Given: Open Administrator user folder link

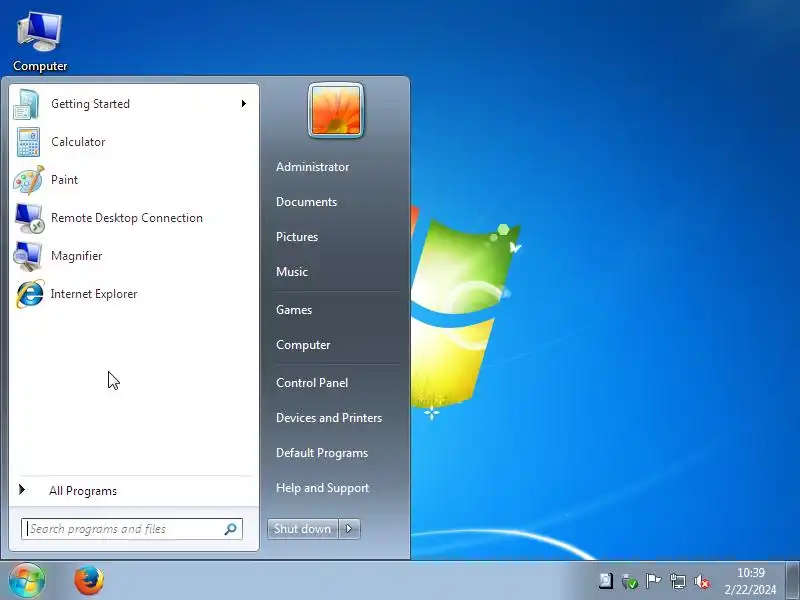Looking at the screenshot, I should [x=313, y=167].
